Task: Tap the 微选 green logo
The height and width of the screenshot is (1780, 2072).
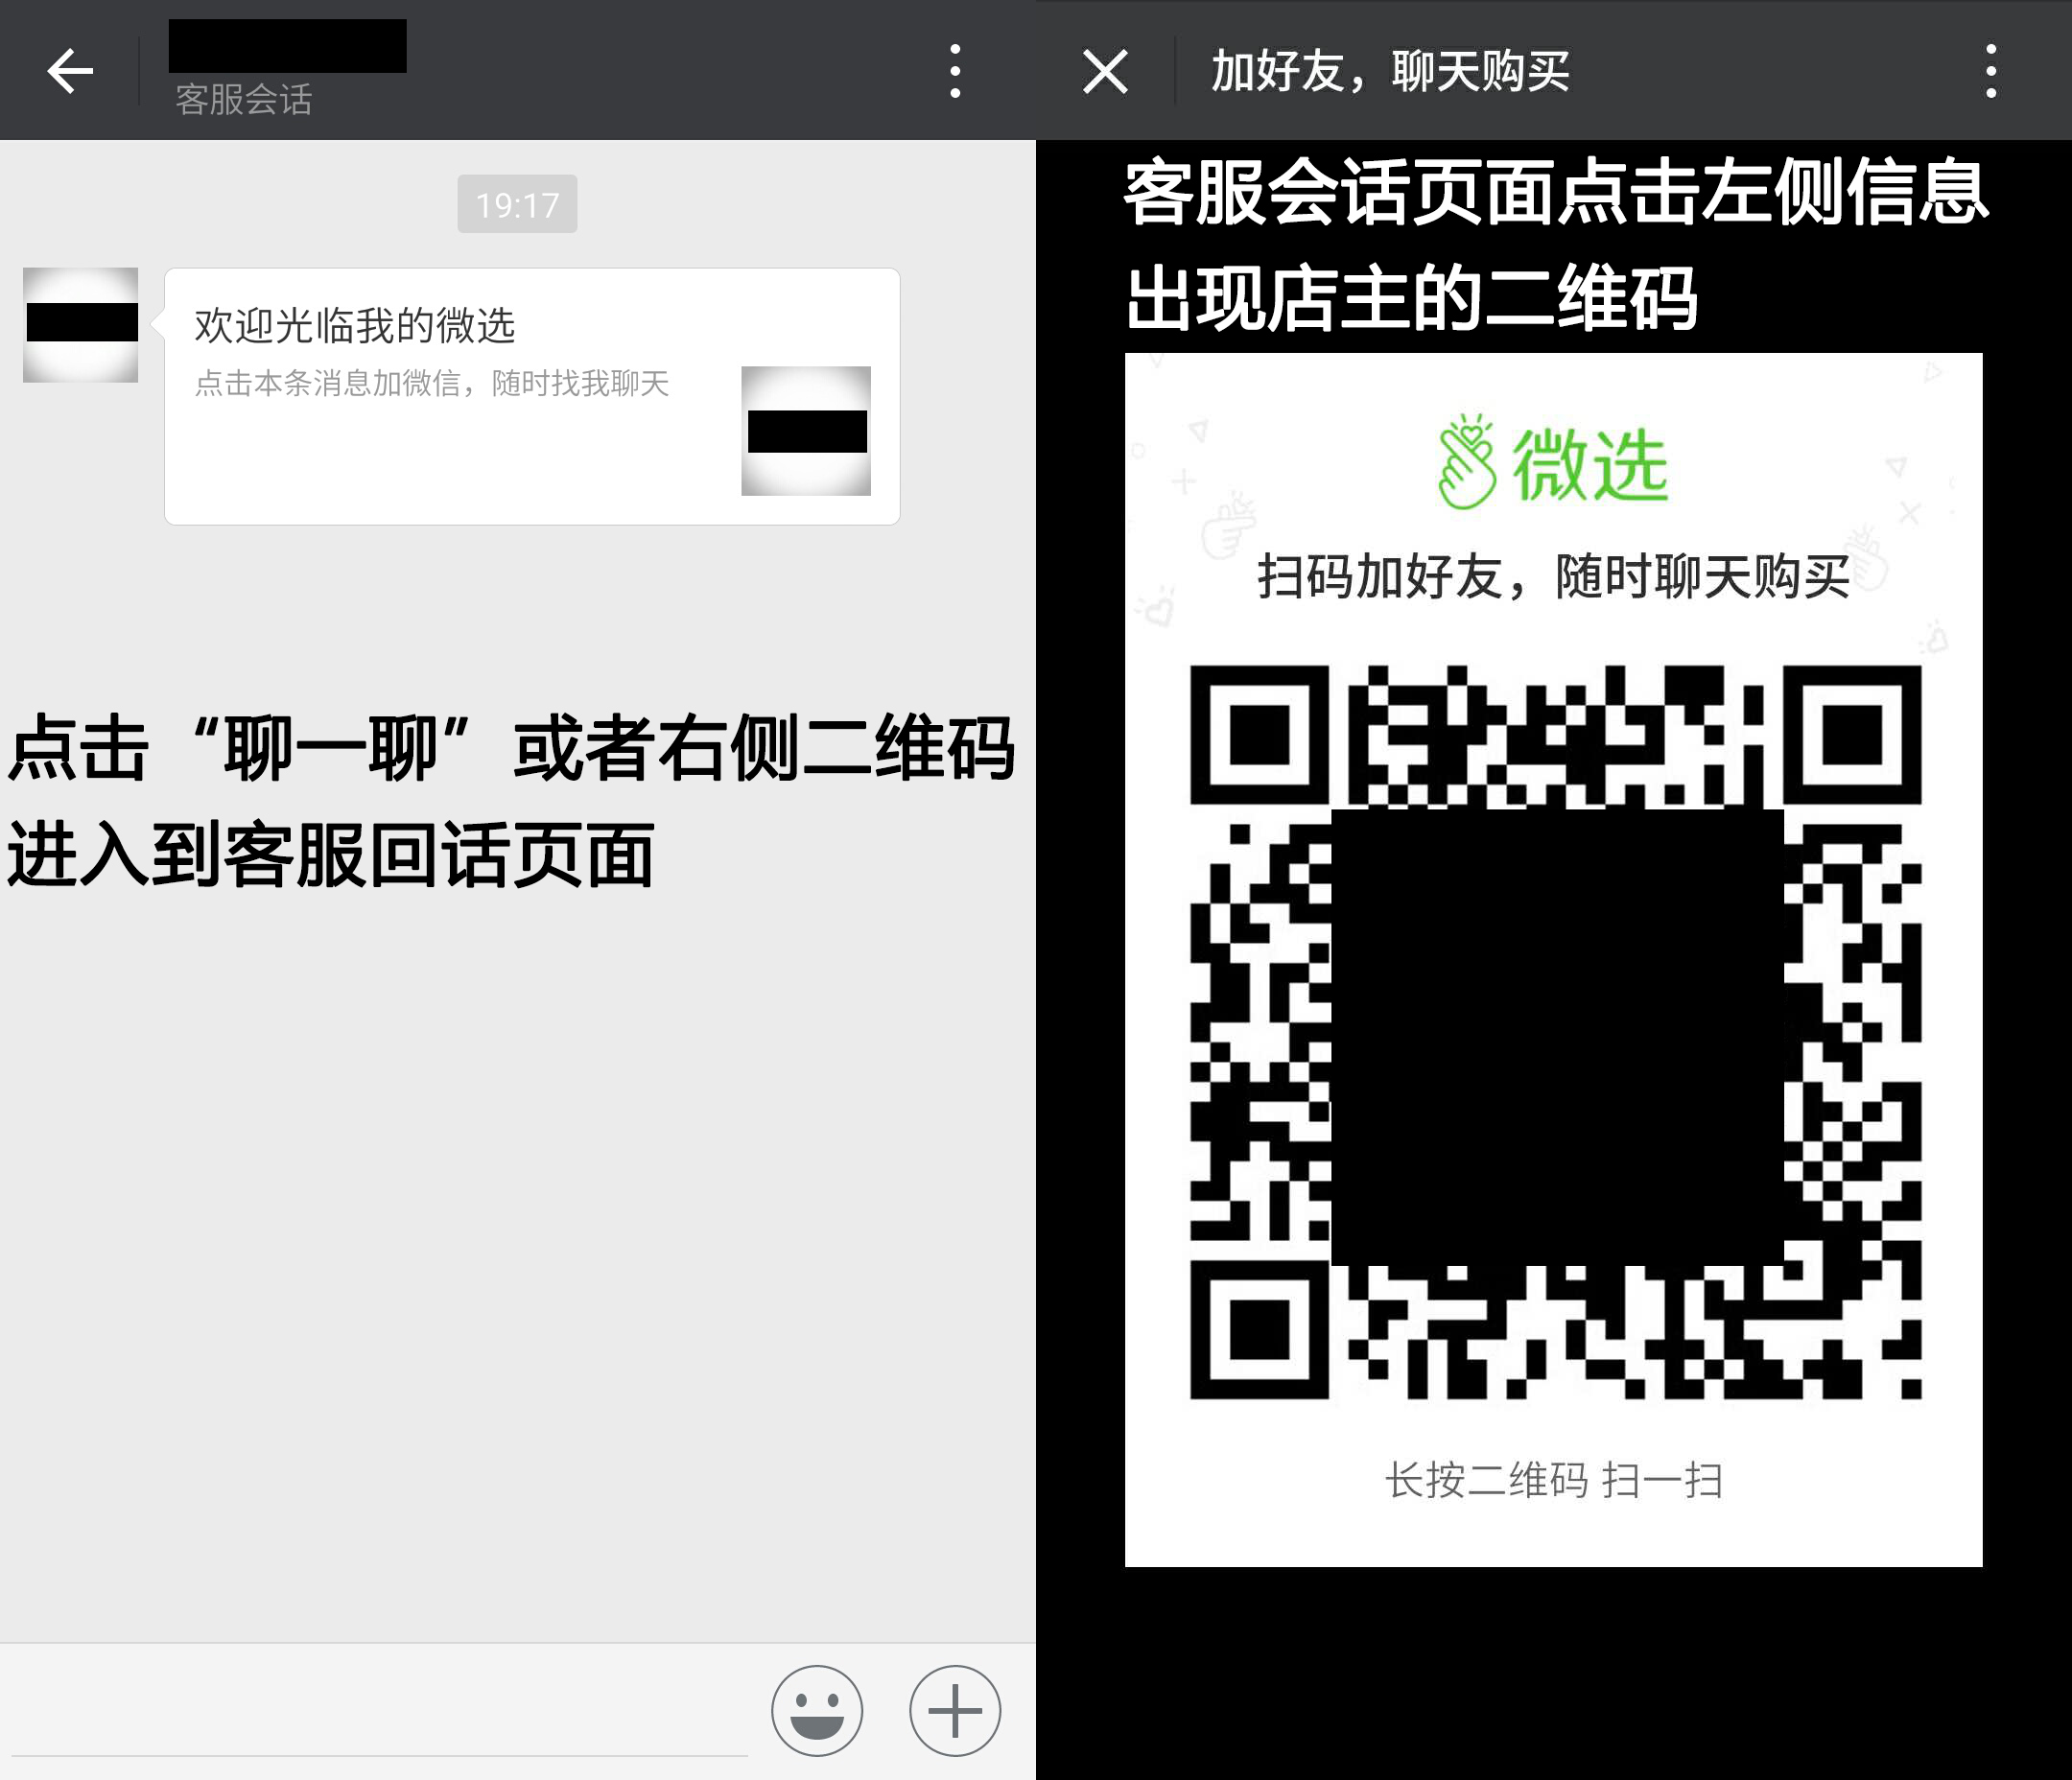Action: click(x=1553, y=462)
